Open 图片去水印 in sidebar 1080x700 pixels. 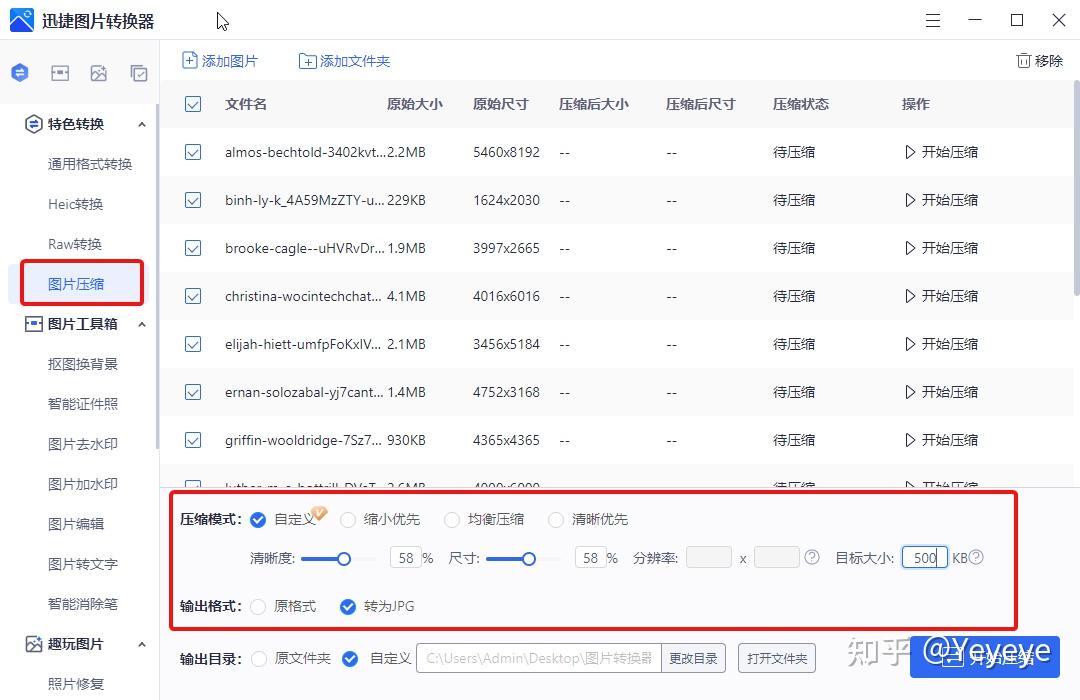coord(83,444)
